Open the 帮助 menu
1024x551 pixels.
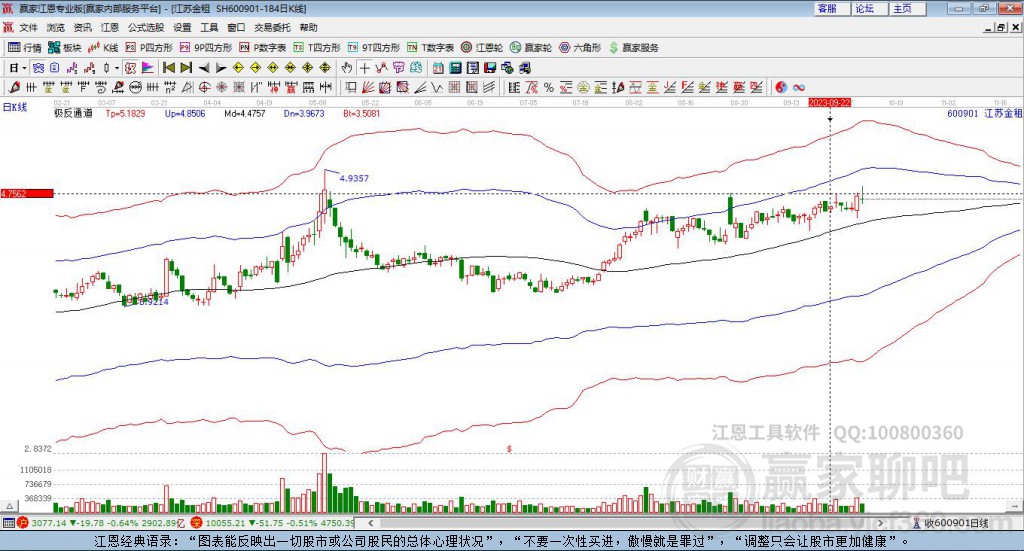pyautogui.click(x=308, y=27)
